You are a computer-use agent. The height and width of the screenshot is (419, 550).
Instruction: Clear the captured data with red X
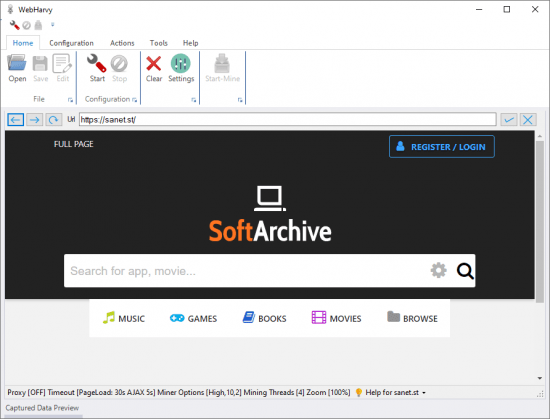(154, 68)
